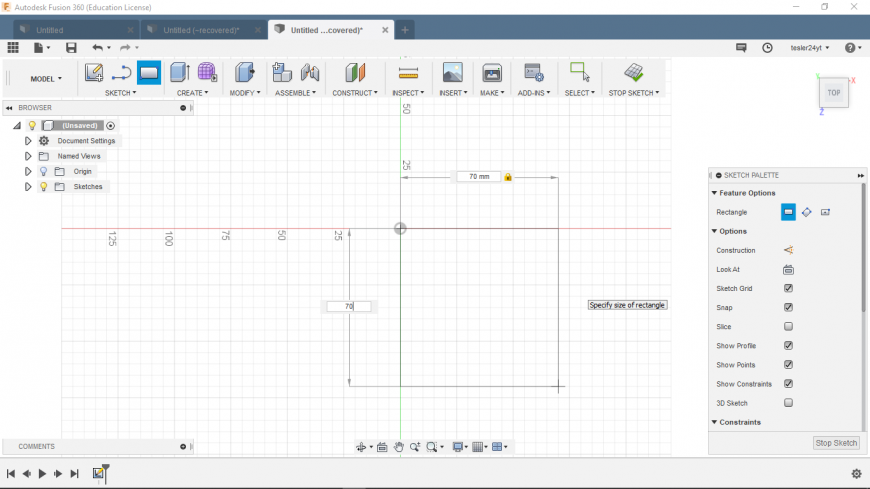The height and width of the screenshot is (489, 870).
Task: Disable the Sketch Grid checkbox
Action: [x=788, y=289]
